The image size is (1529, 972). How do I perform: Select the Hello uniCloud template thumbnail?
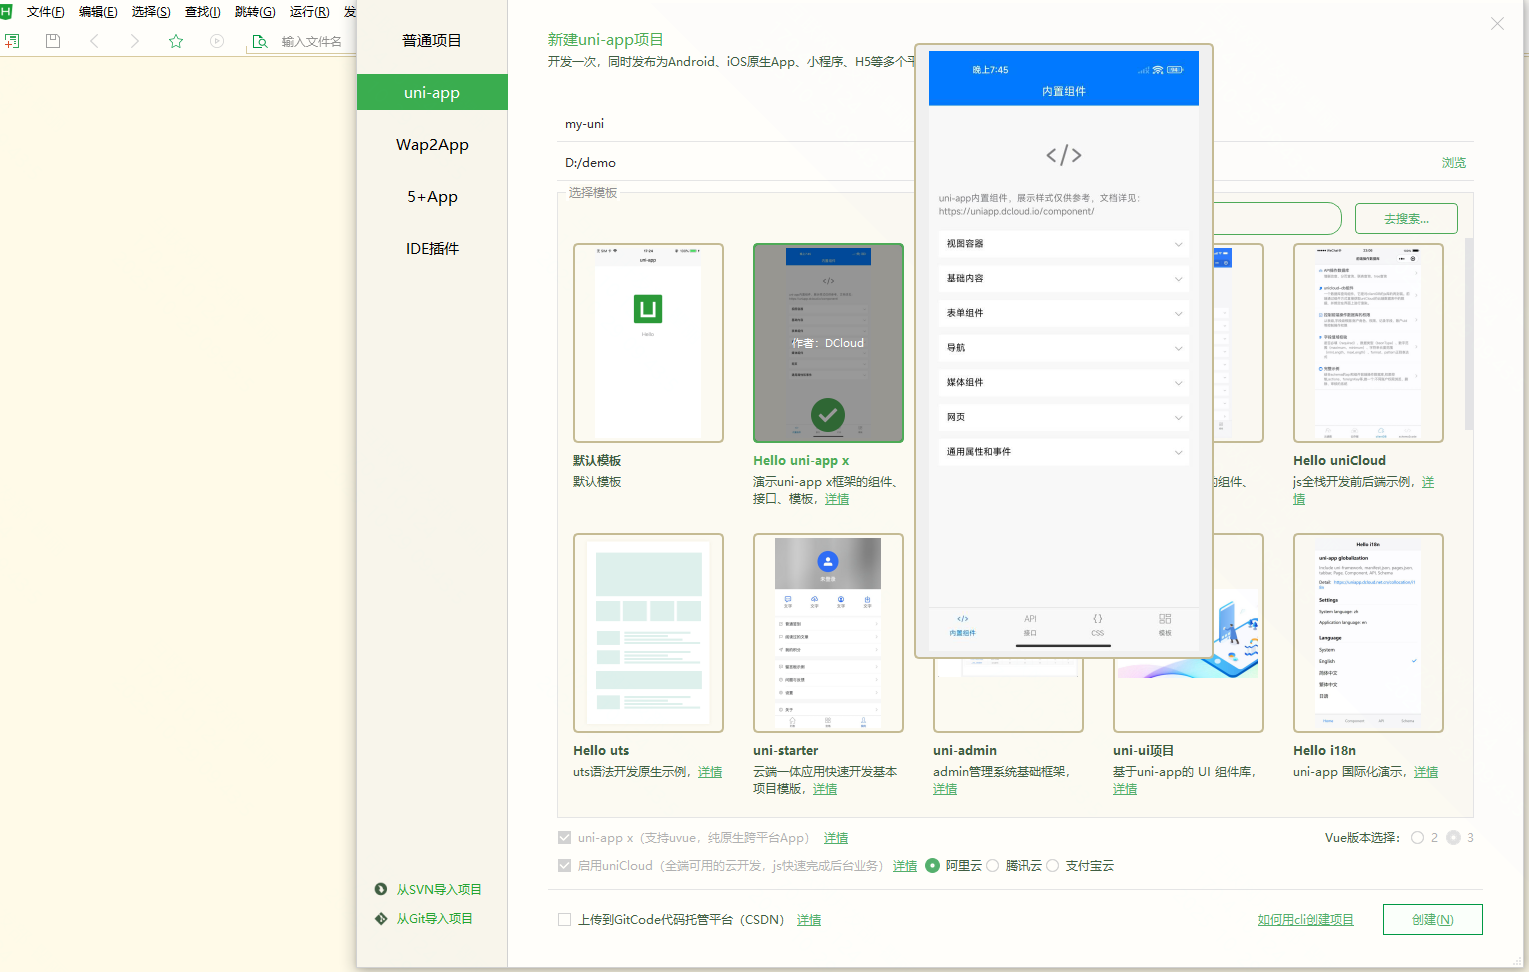(x=1368, y=343)
